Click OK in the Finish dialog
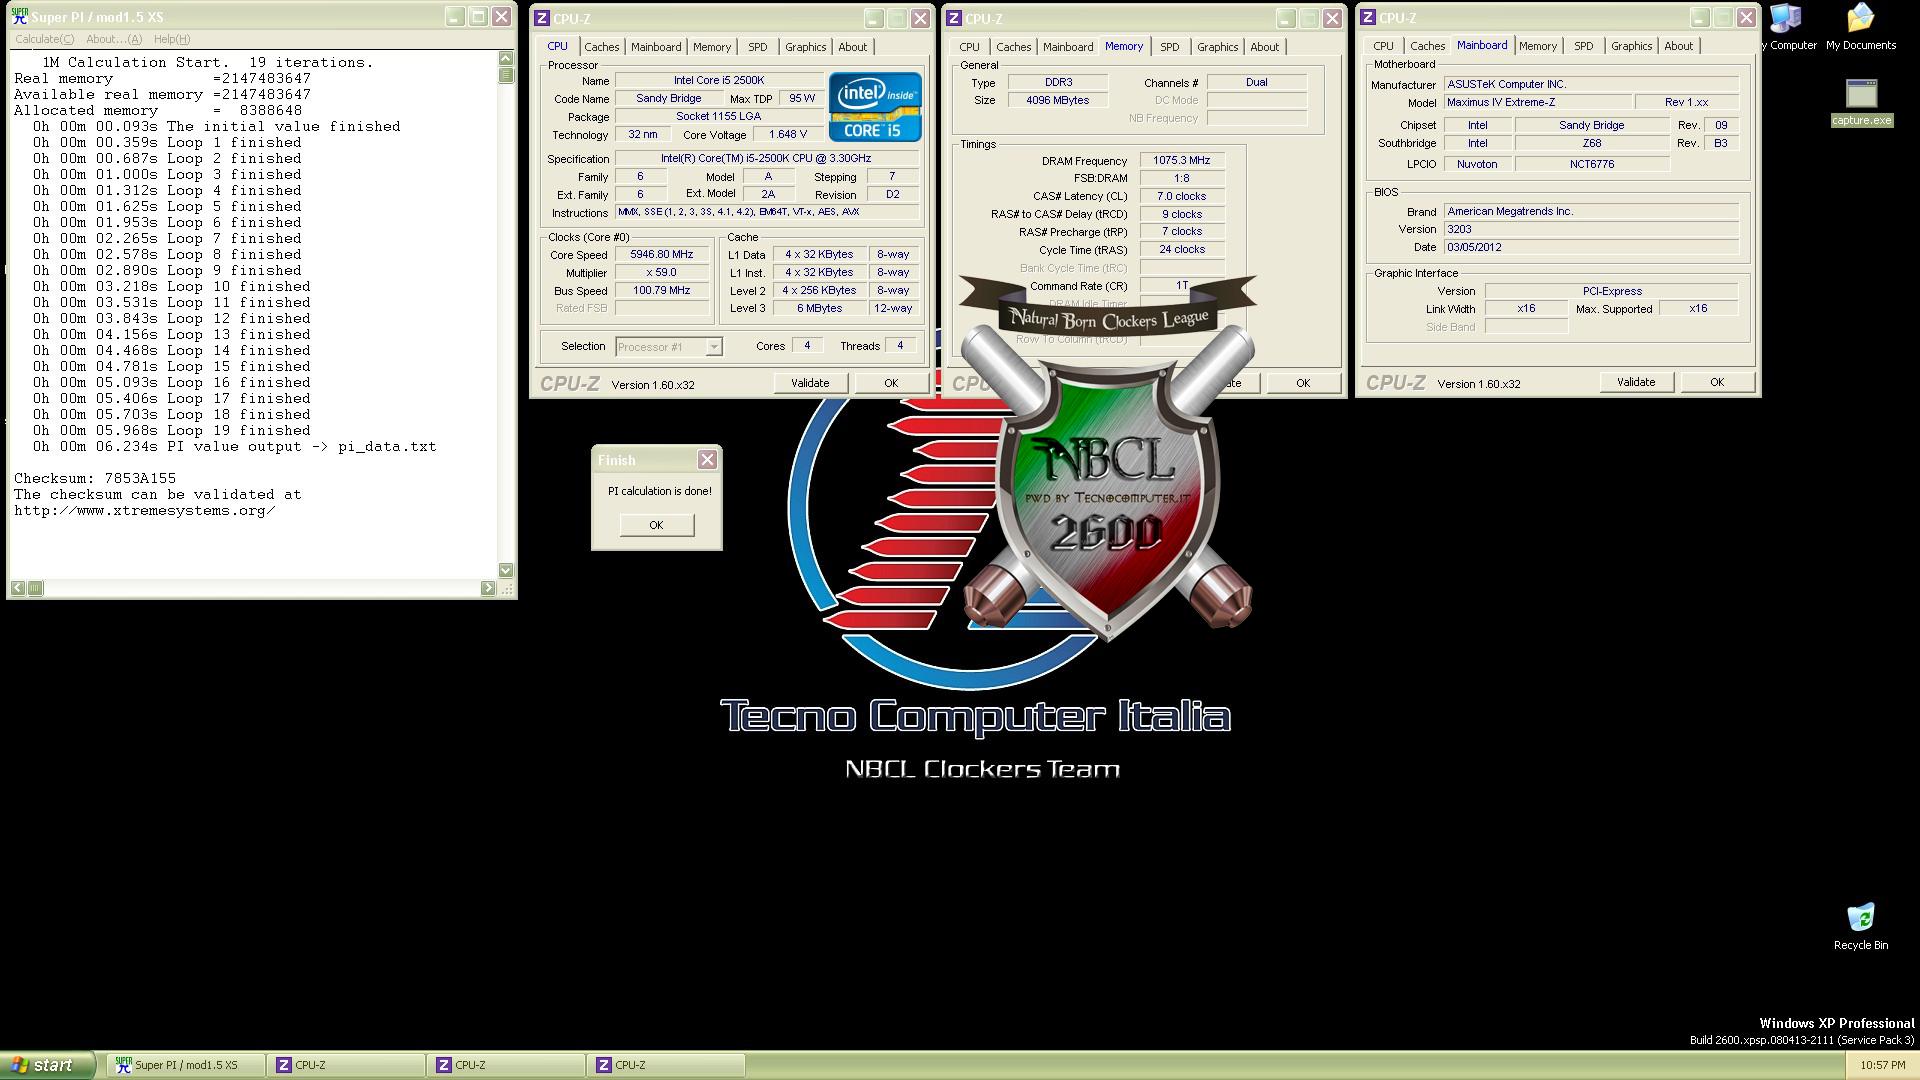Viewport: 1920px width, 1080px height. point(656,525)
